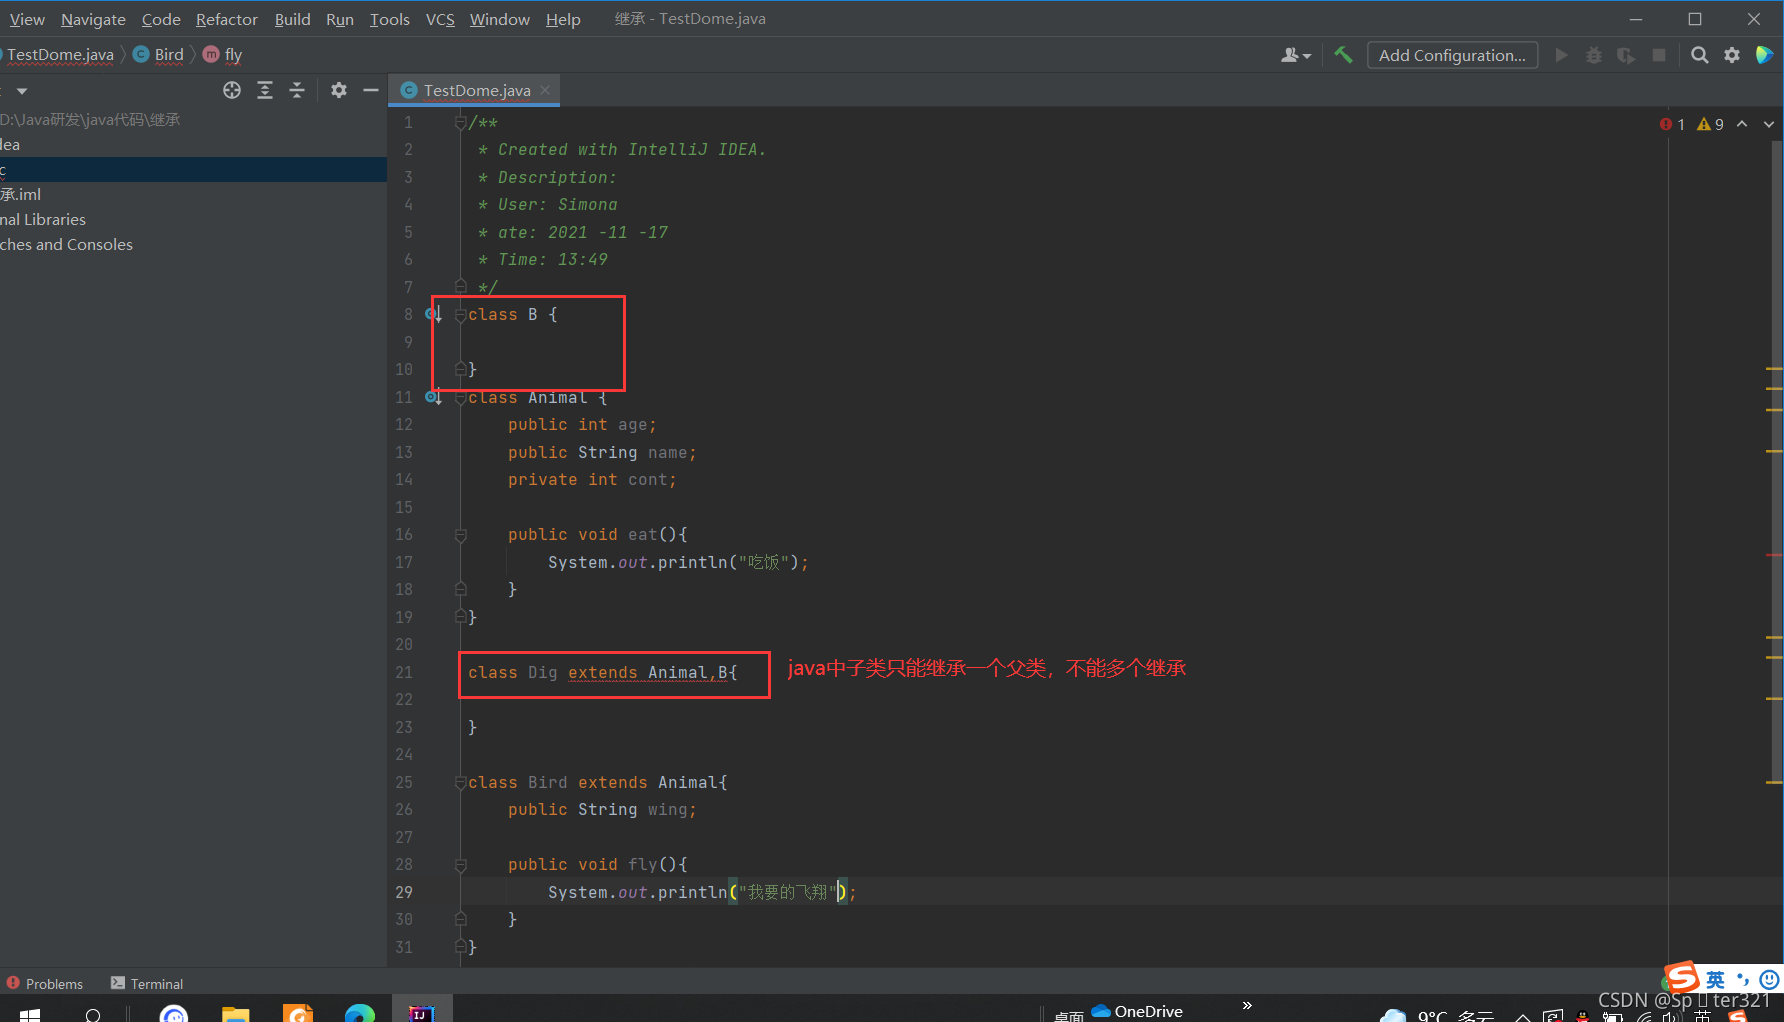Click the orange stripe mark beside line 21

[x=1775, y=657]
